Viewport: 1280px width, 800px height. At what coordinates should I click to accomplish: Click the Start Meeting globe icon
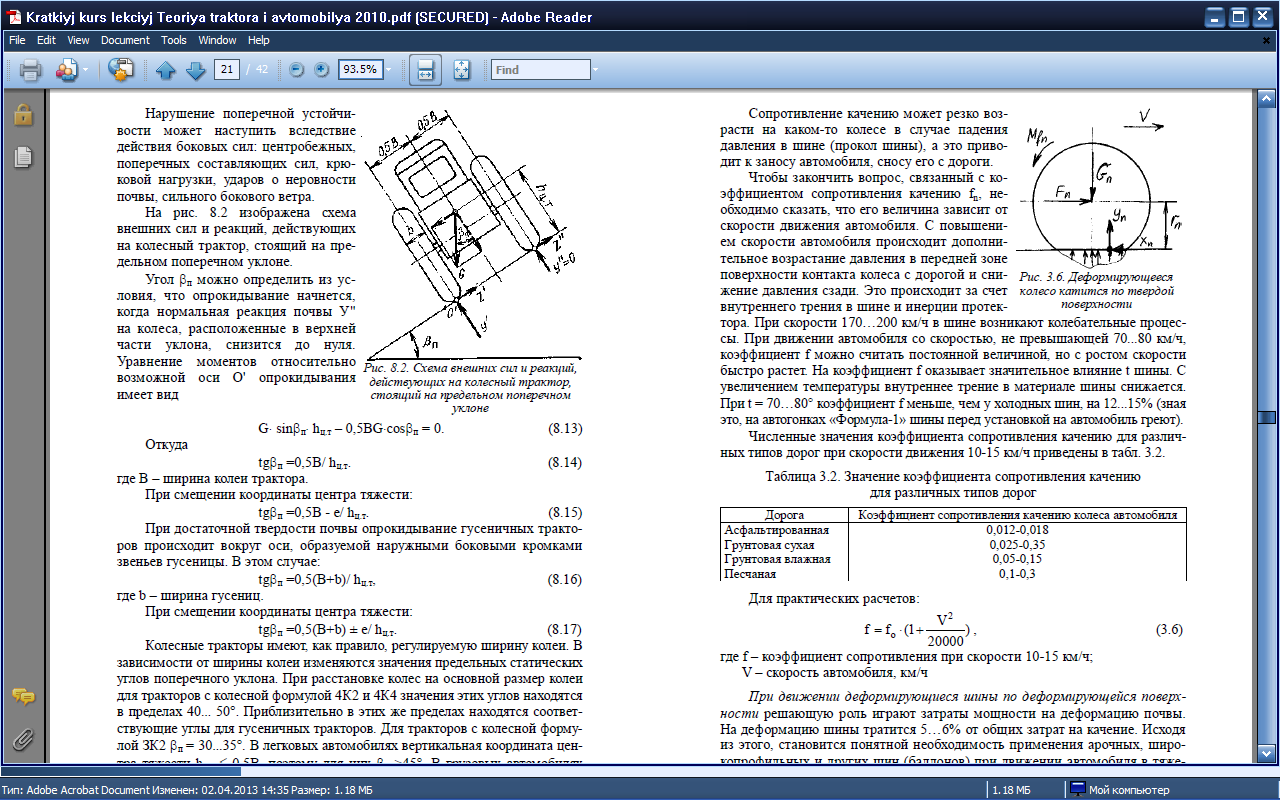click(121, 70)
